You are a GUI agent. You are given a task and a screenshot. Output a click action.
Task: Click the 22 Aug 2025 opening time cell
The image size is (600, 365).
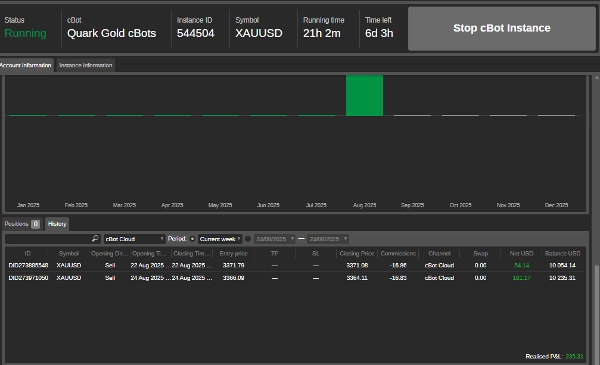150,265
